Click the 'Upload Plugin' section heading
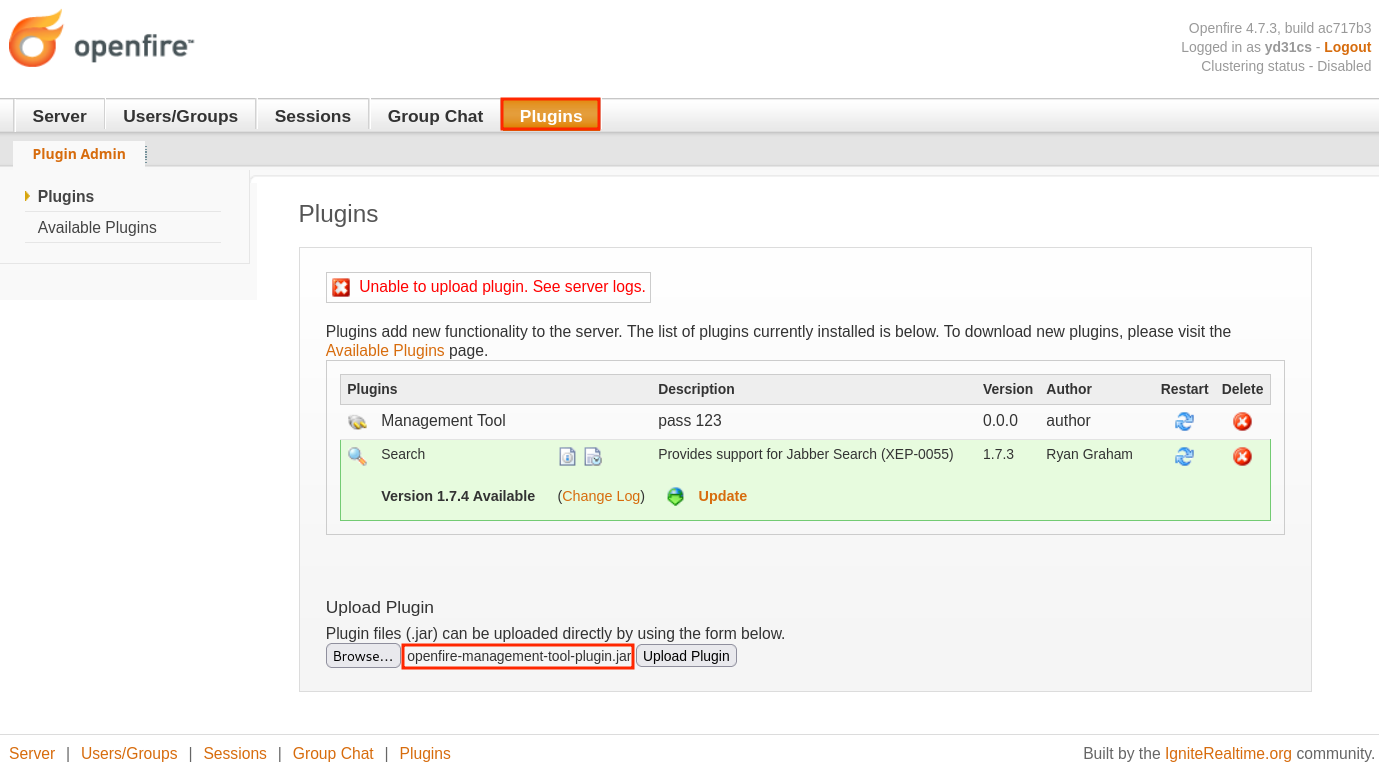Screen dimensions: 1379x775 point(380,607)
